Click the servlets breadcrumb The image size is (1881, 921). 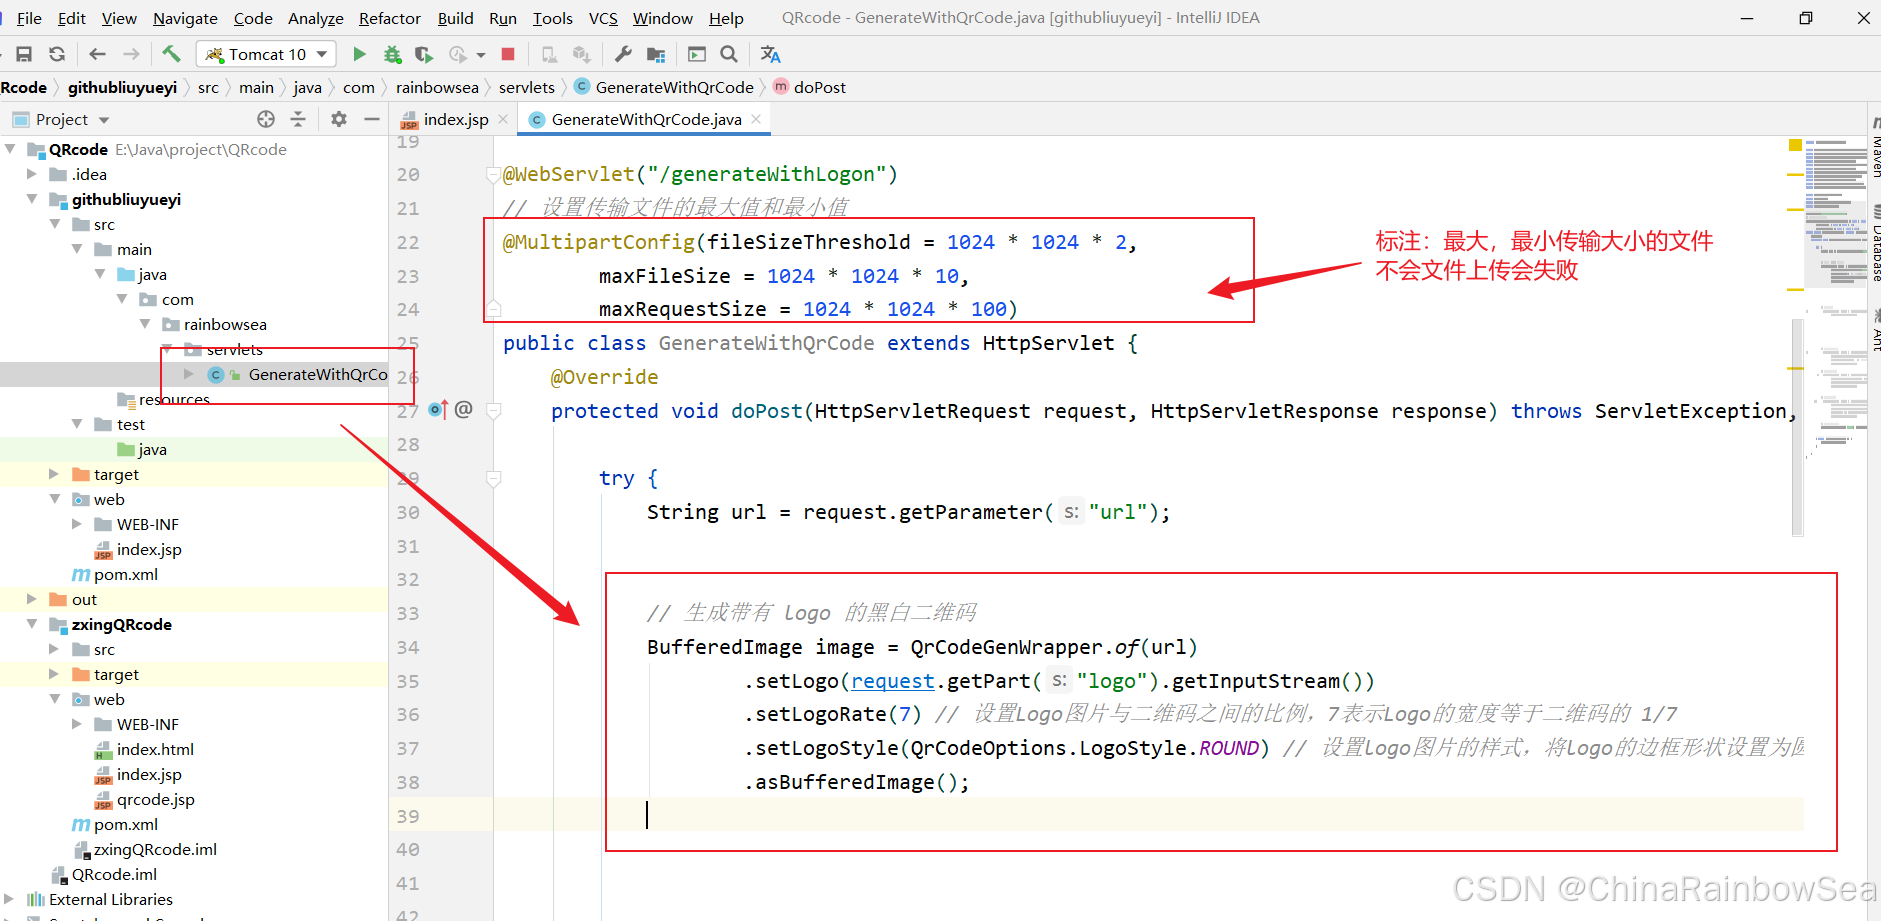pos(526,87)
